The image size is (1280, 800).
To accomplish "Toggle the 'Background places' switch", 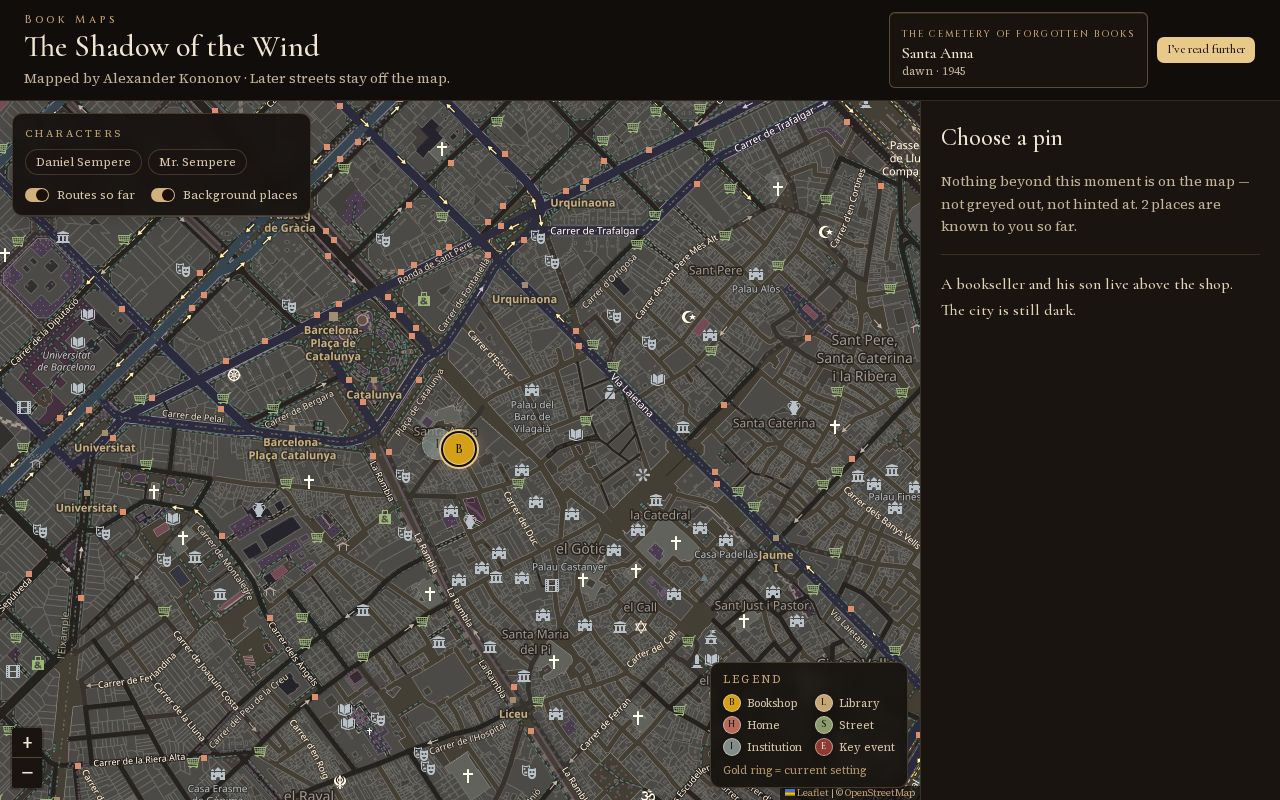I will click(163, 195).
